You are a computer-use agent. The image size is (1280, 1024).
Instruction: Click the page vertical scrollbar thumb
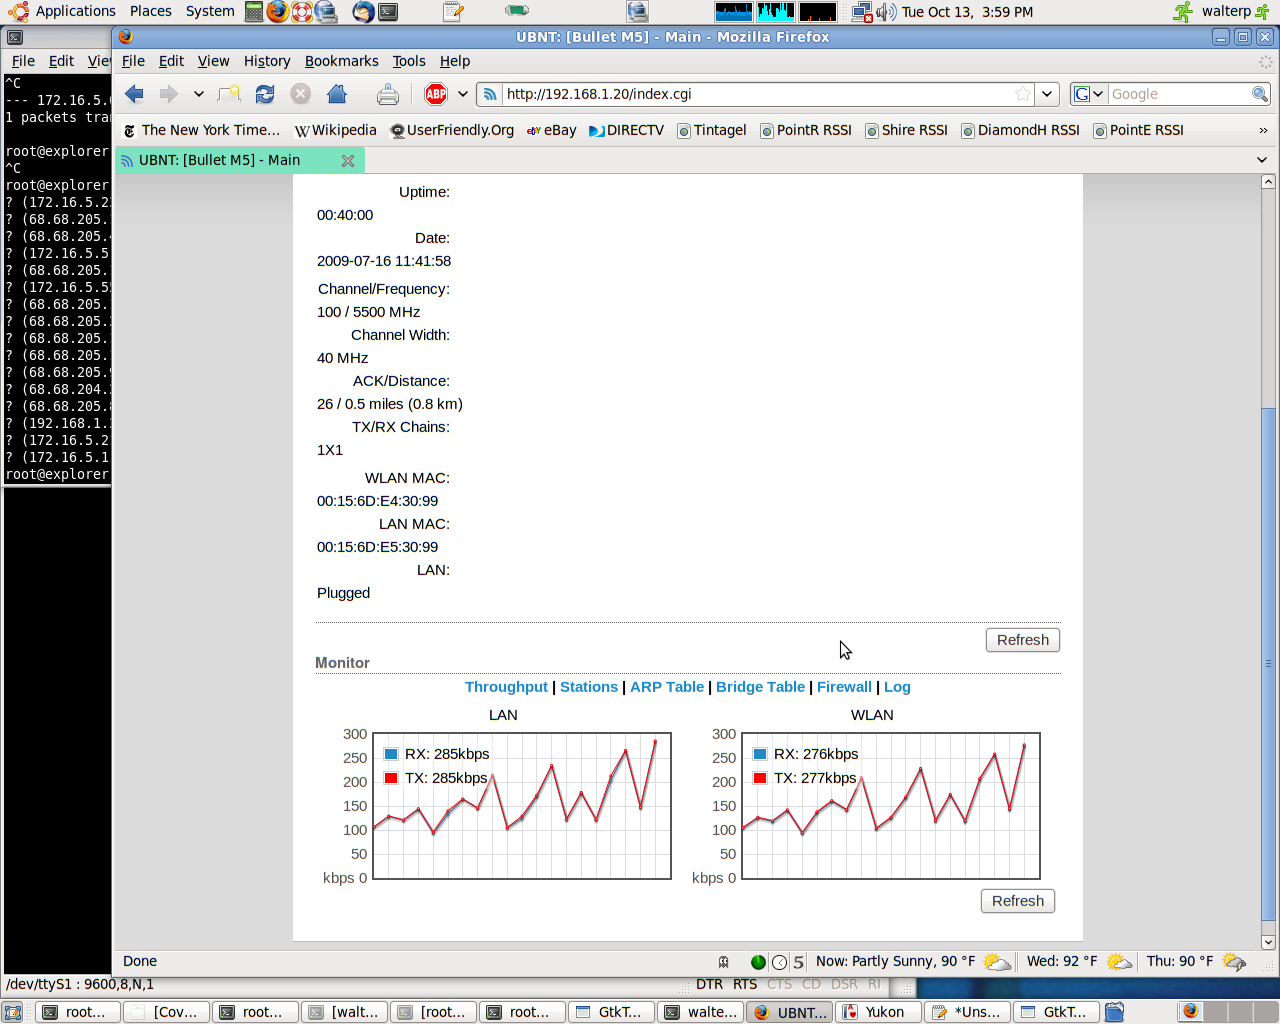click(x=1268, y=664)
